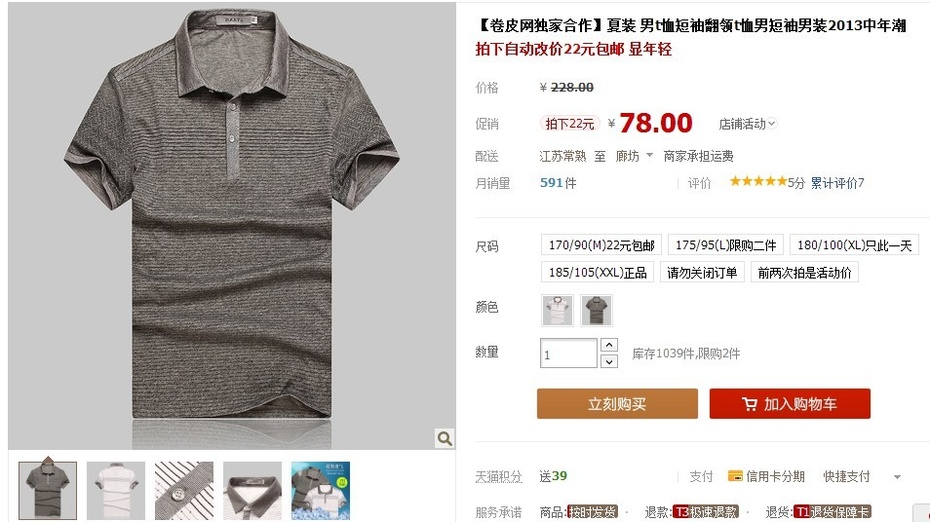The width and height of the screenshot is (930, 522).
Task: Click the credit card icon beside 信用卡分期
Action: [x=735, y=476]
